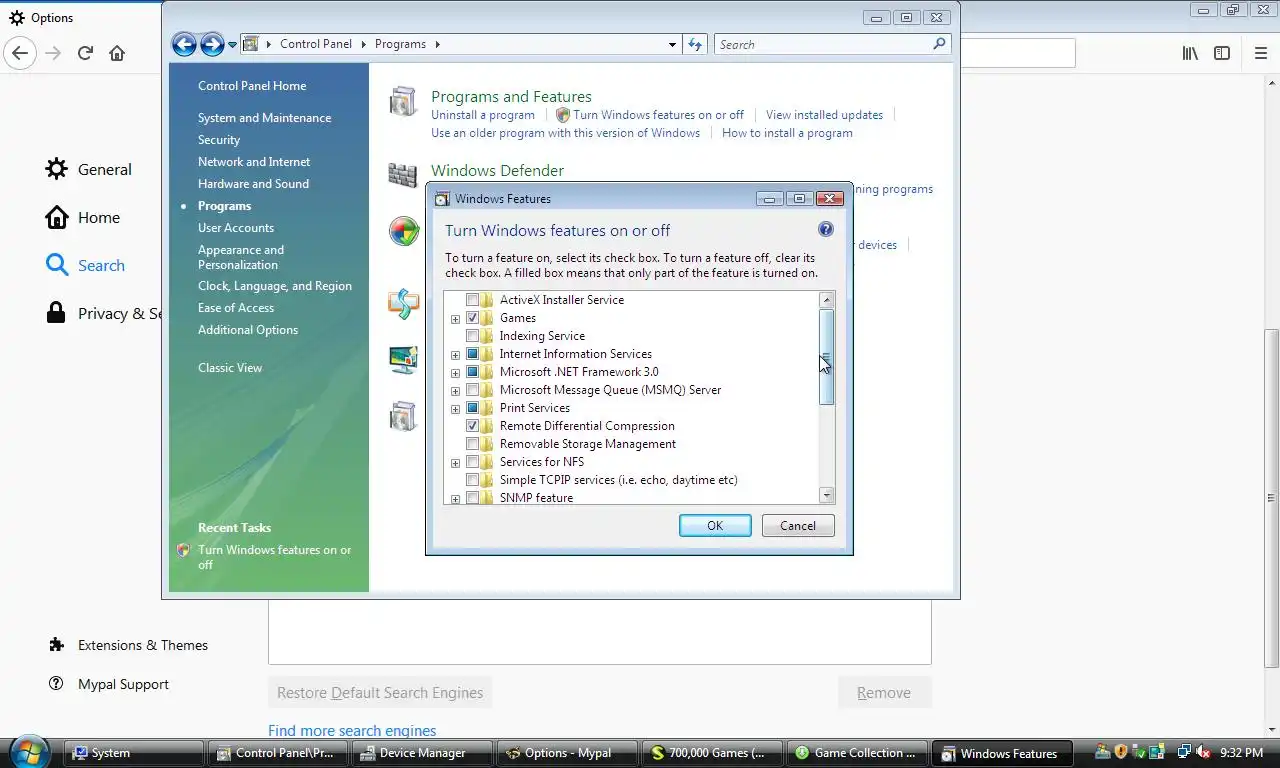1280x768 pixels.
Task: Focus the Control Panel search field
Action: pos(822,44)
